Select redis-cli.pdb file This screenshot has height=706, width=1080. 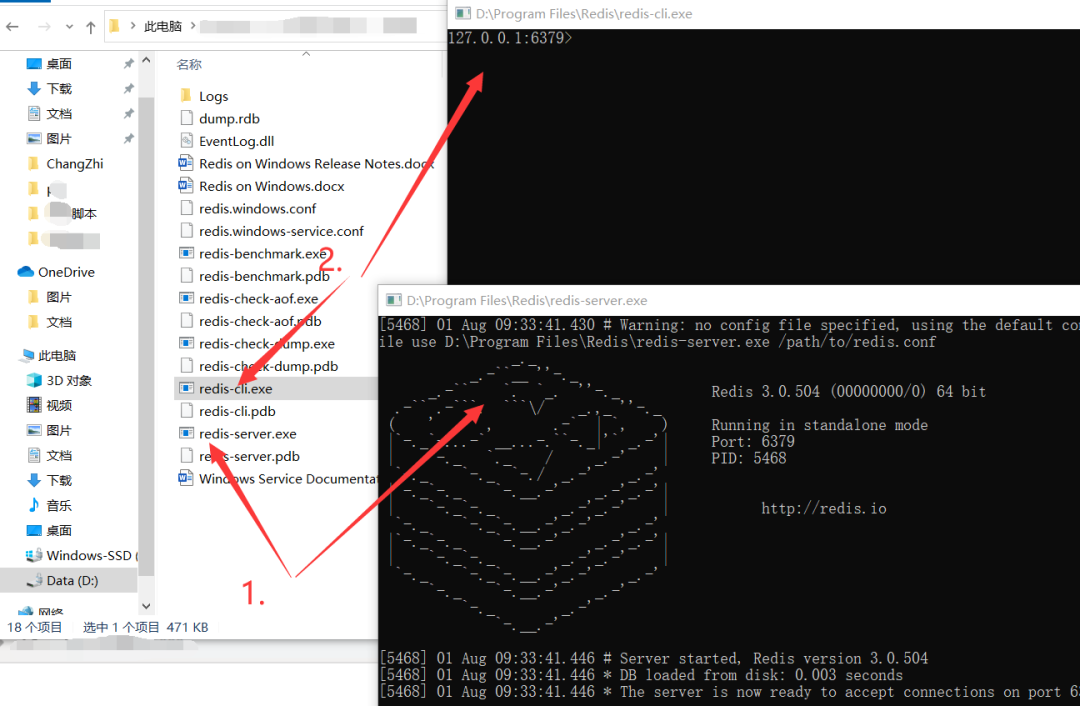point(237,411)
